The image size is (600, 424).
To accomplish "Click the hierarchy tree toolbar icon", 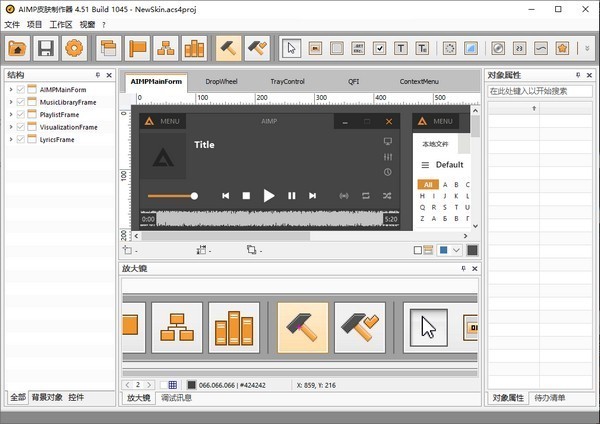I will click(x=166, y=48).
